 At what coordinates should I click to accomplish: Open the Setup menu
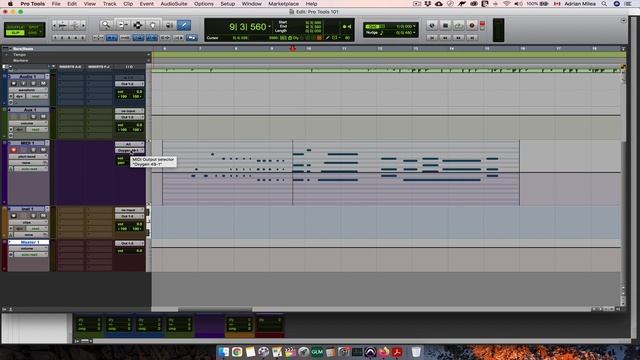[x=228, y=4]
